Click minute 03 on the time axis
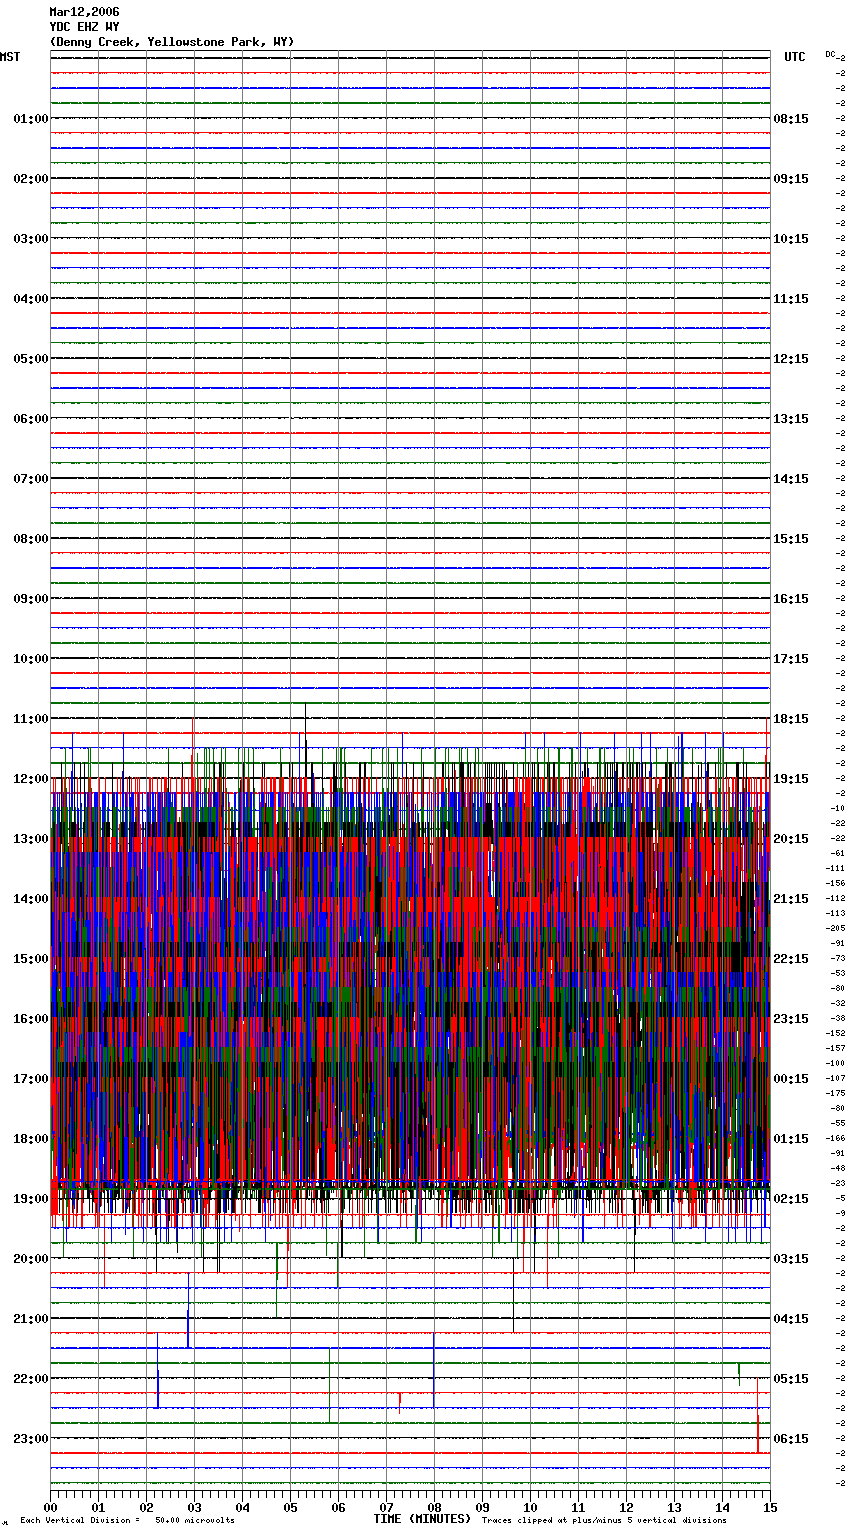The image size is (850, 1534). pyautogui.click(x=195, y=1507)
